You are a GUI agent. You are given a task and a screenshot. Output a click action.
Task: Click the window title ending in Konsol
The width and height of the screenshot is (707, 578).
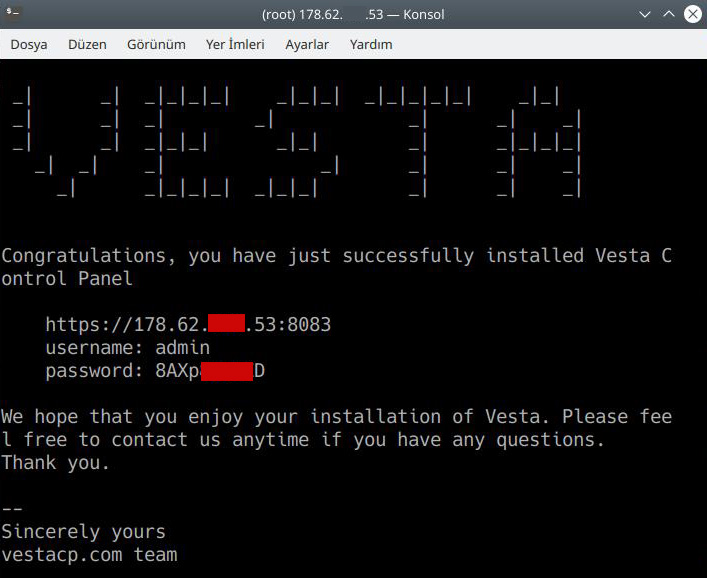(353, 14)
